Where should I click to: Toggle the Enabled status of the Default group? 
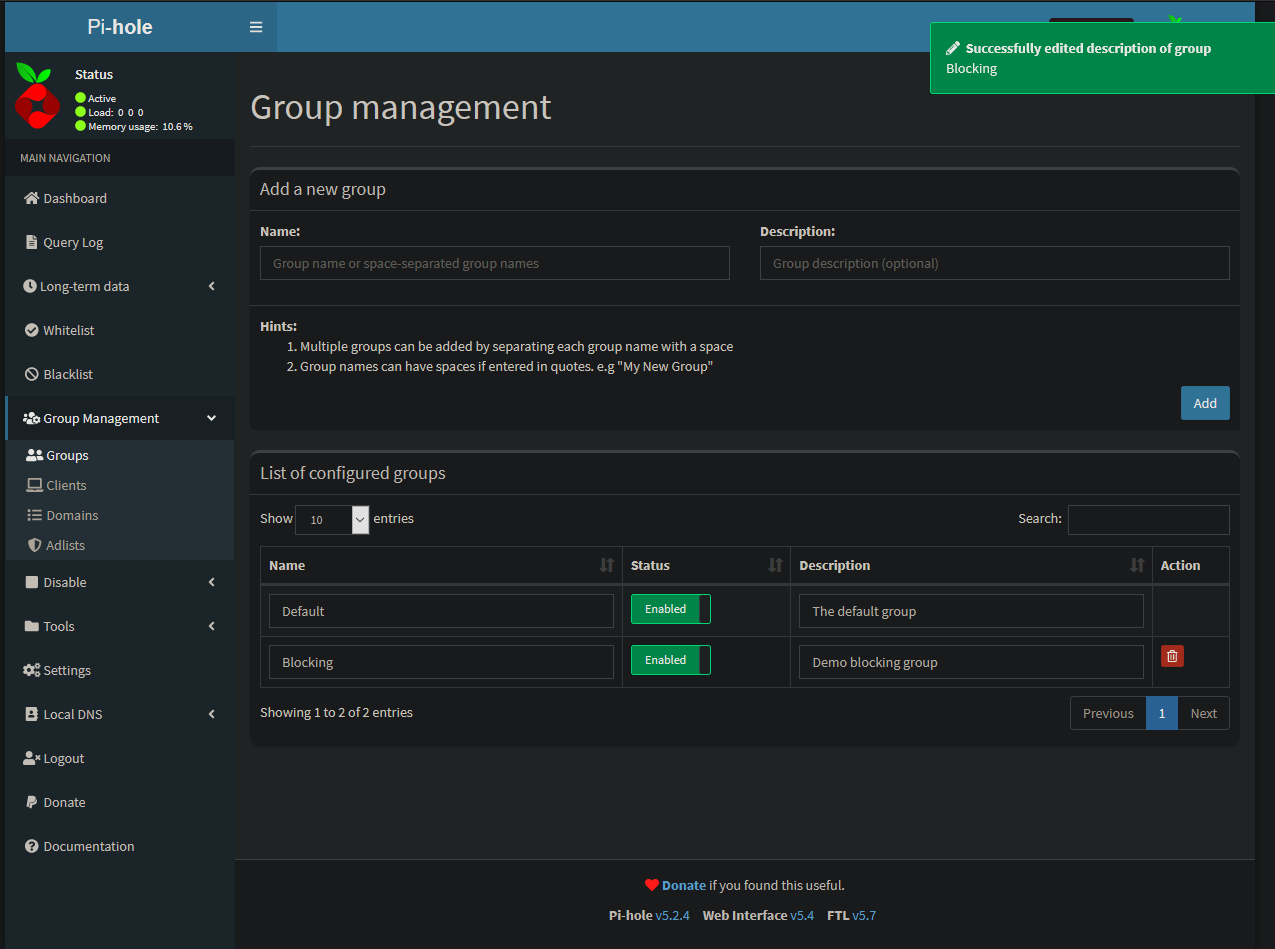coord(670,608)
